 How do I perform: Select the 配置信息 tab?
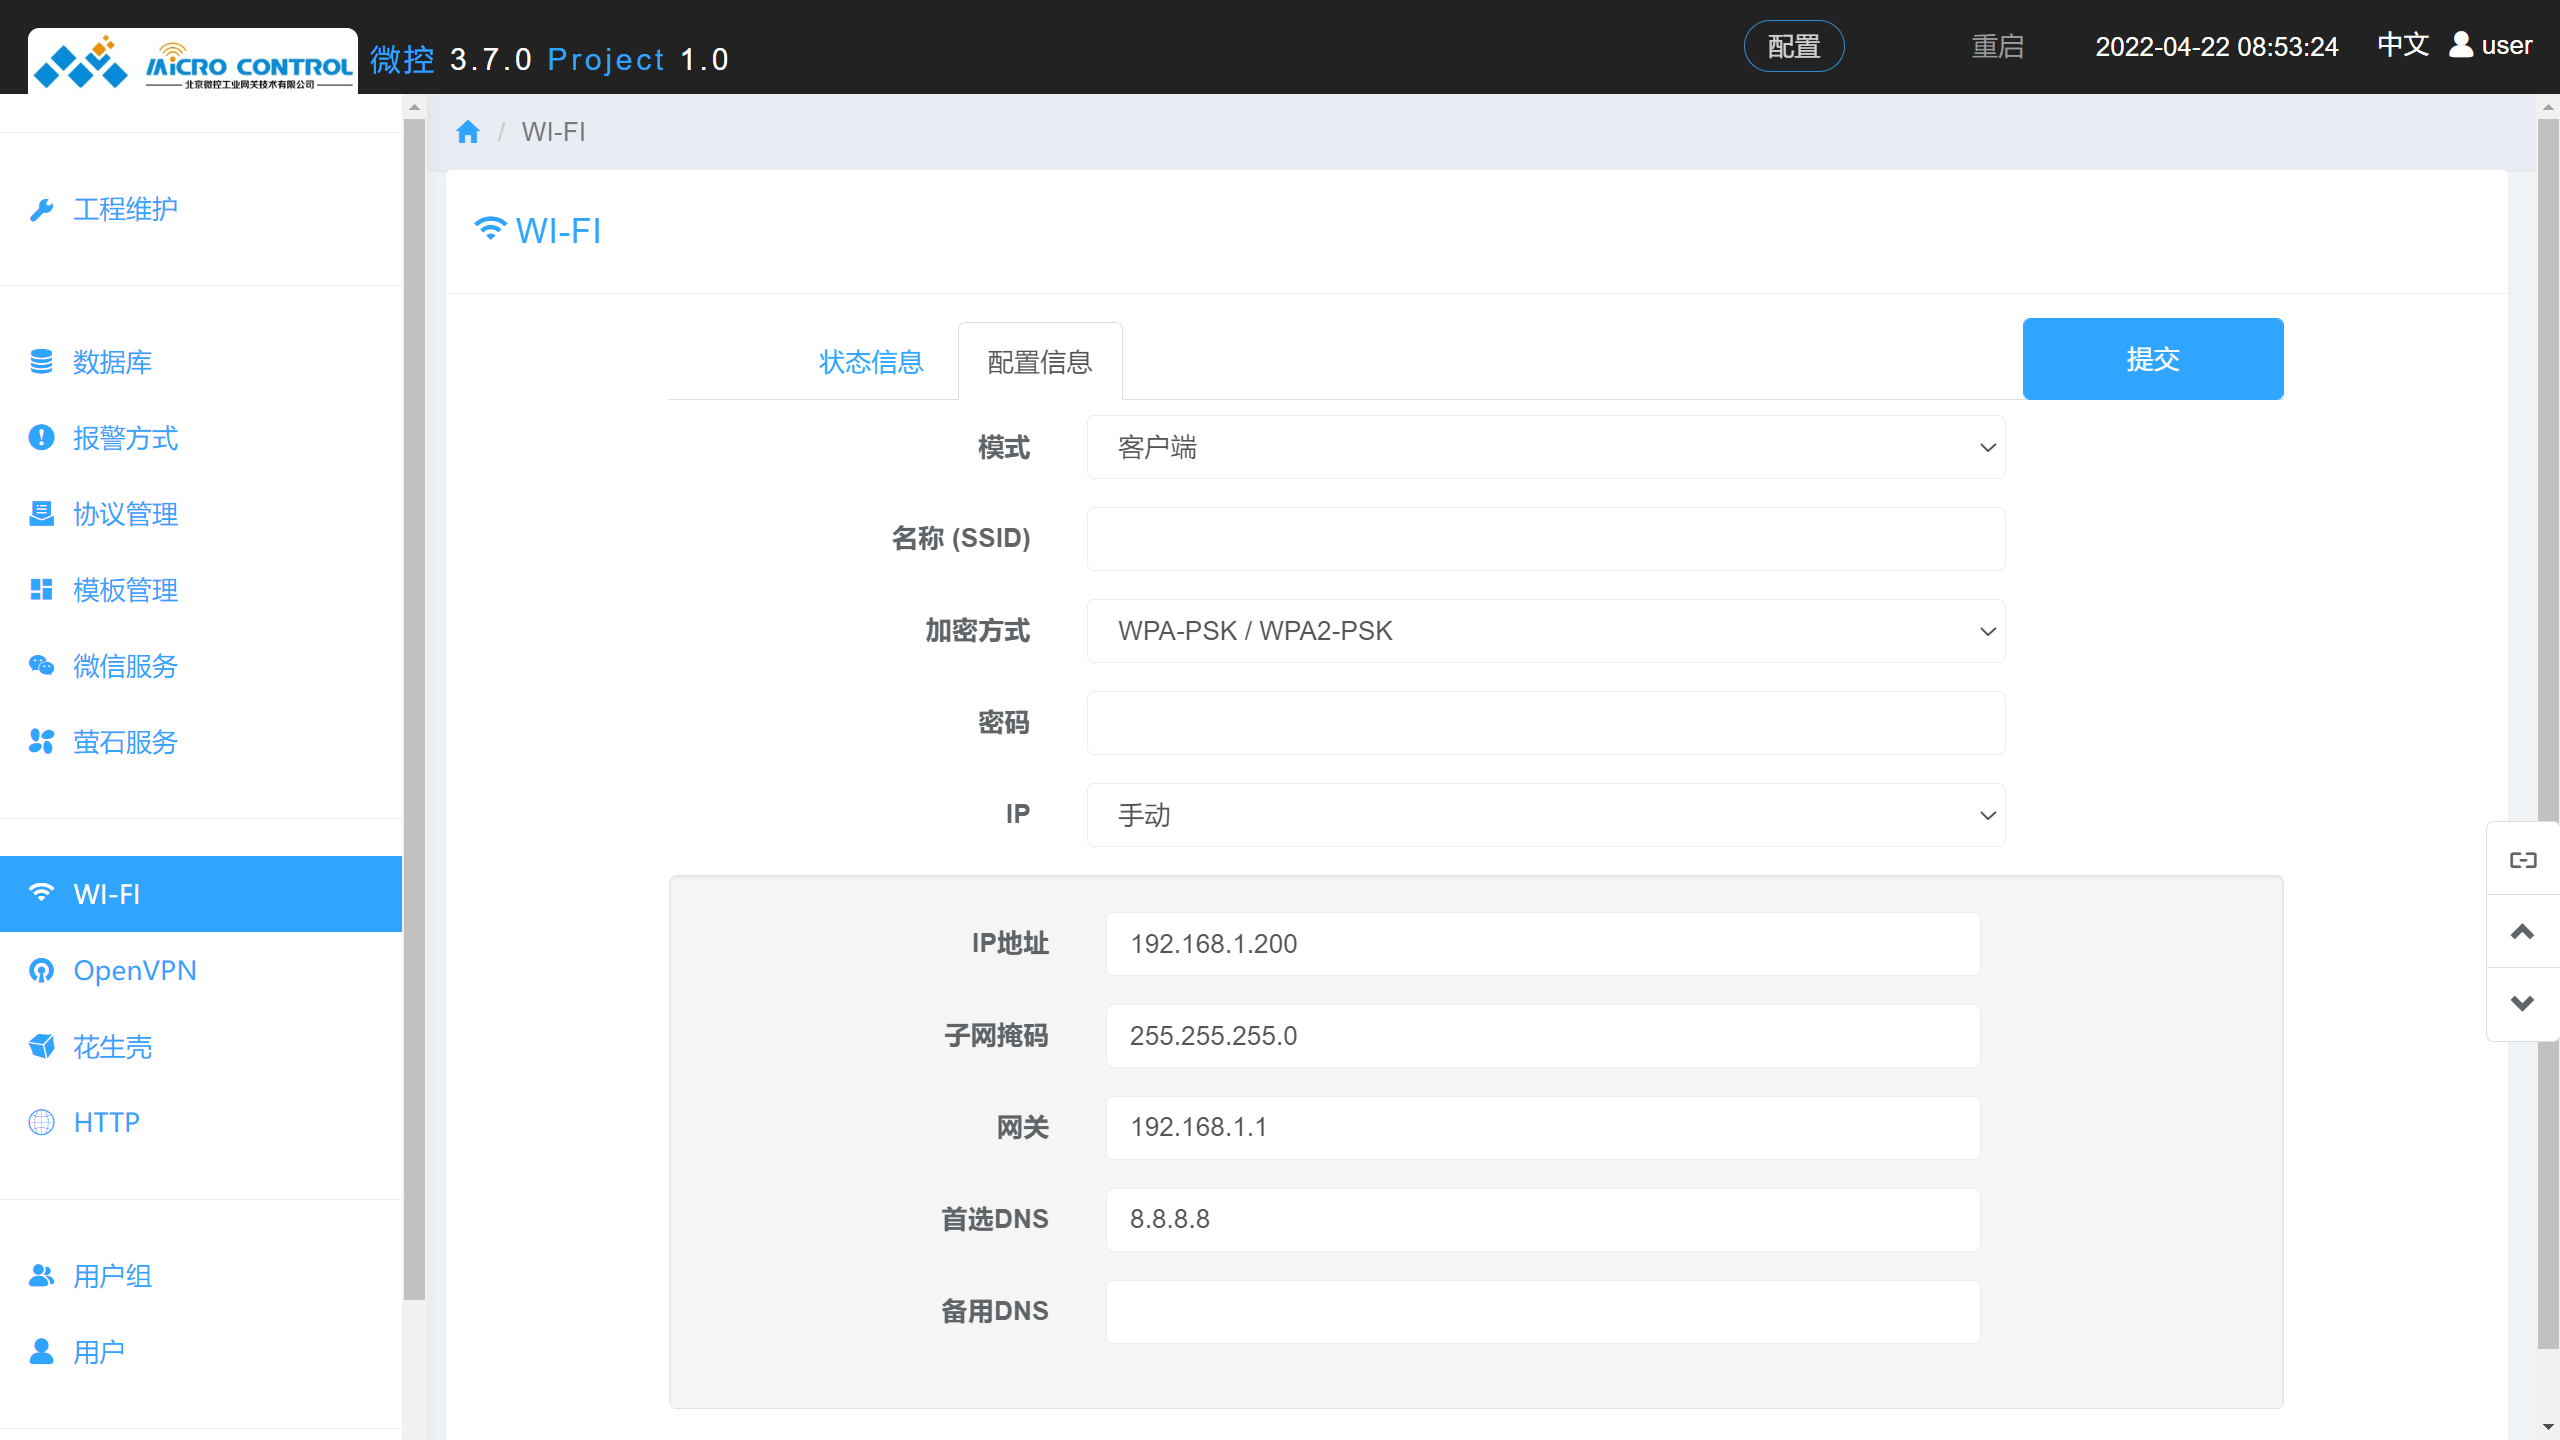coord(1039,362)
